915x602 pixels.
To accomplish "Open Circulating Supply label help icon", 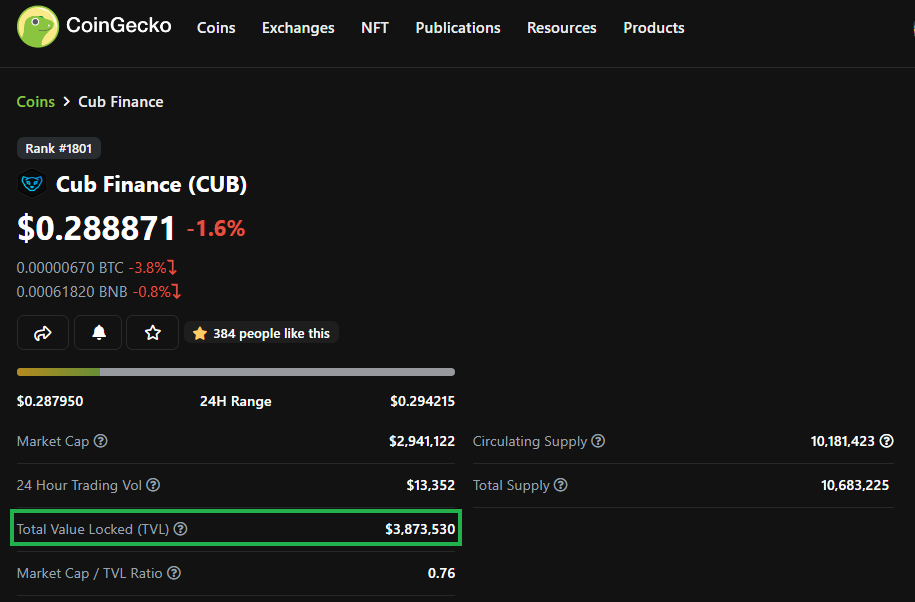I will (598, 441).
